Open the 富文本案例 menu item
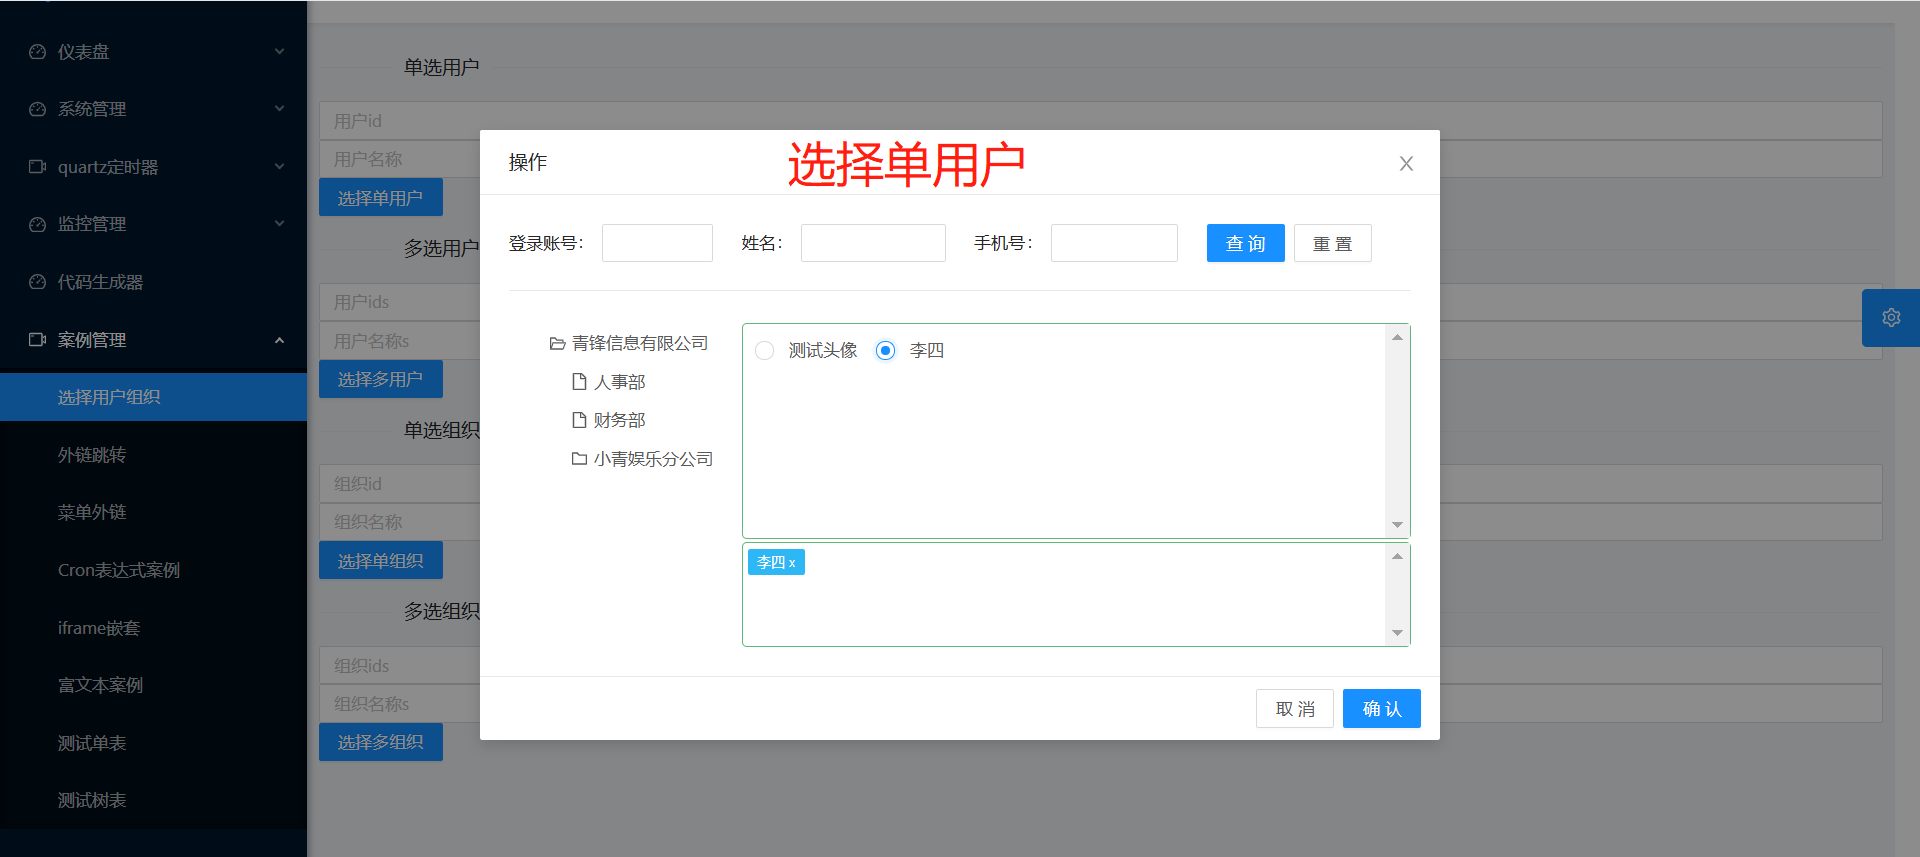 tap(153, 685)
